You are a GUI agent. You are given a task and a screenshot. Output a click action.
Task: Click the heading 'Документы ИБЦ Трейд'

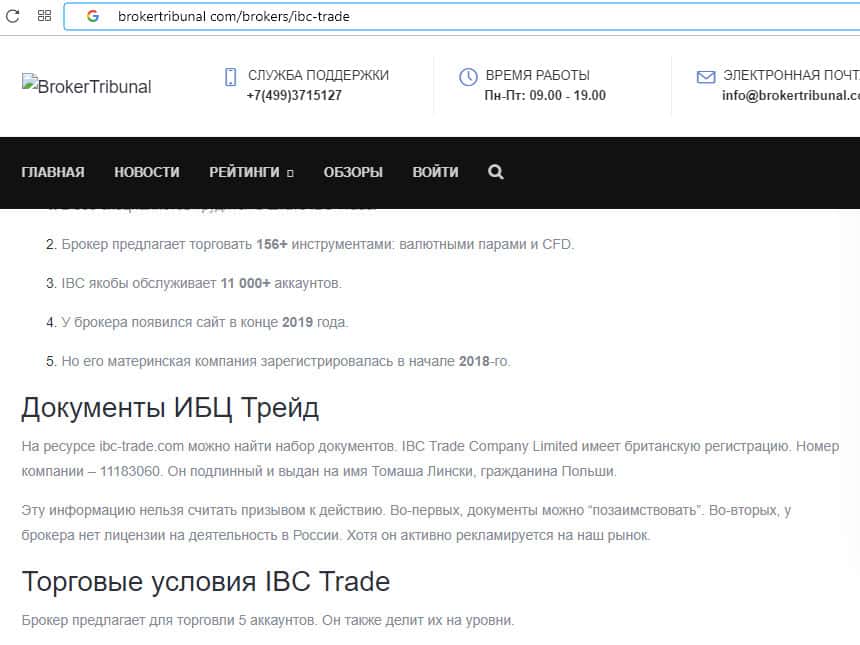pyautogui.click(x=170, y=408)
